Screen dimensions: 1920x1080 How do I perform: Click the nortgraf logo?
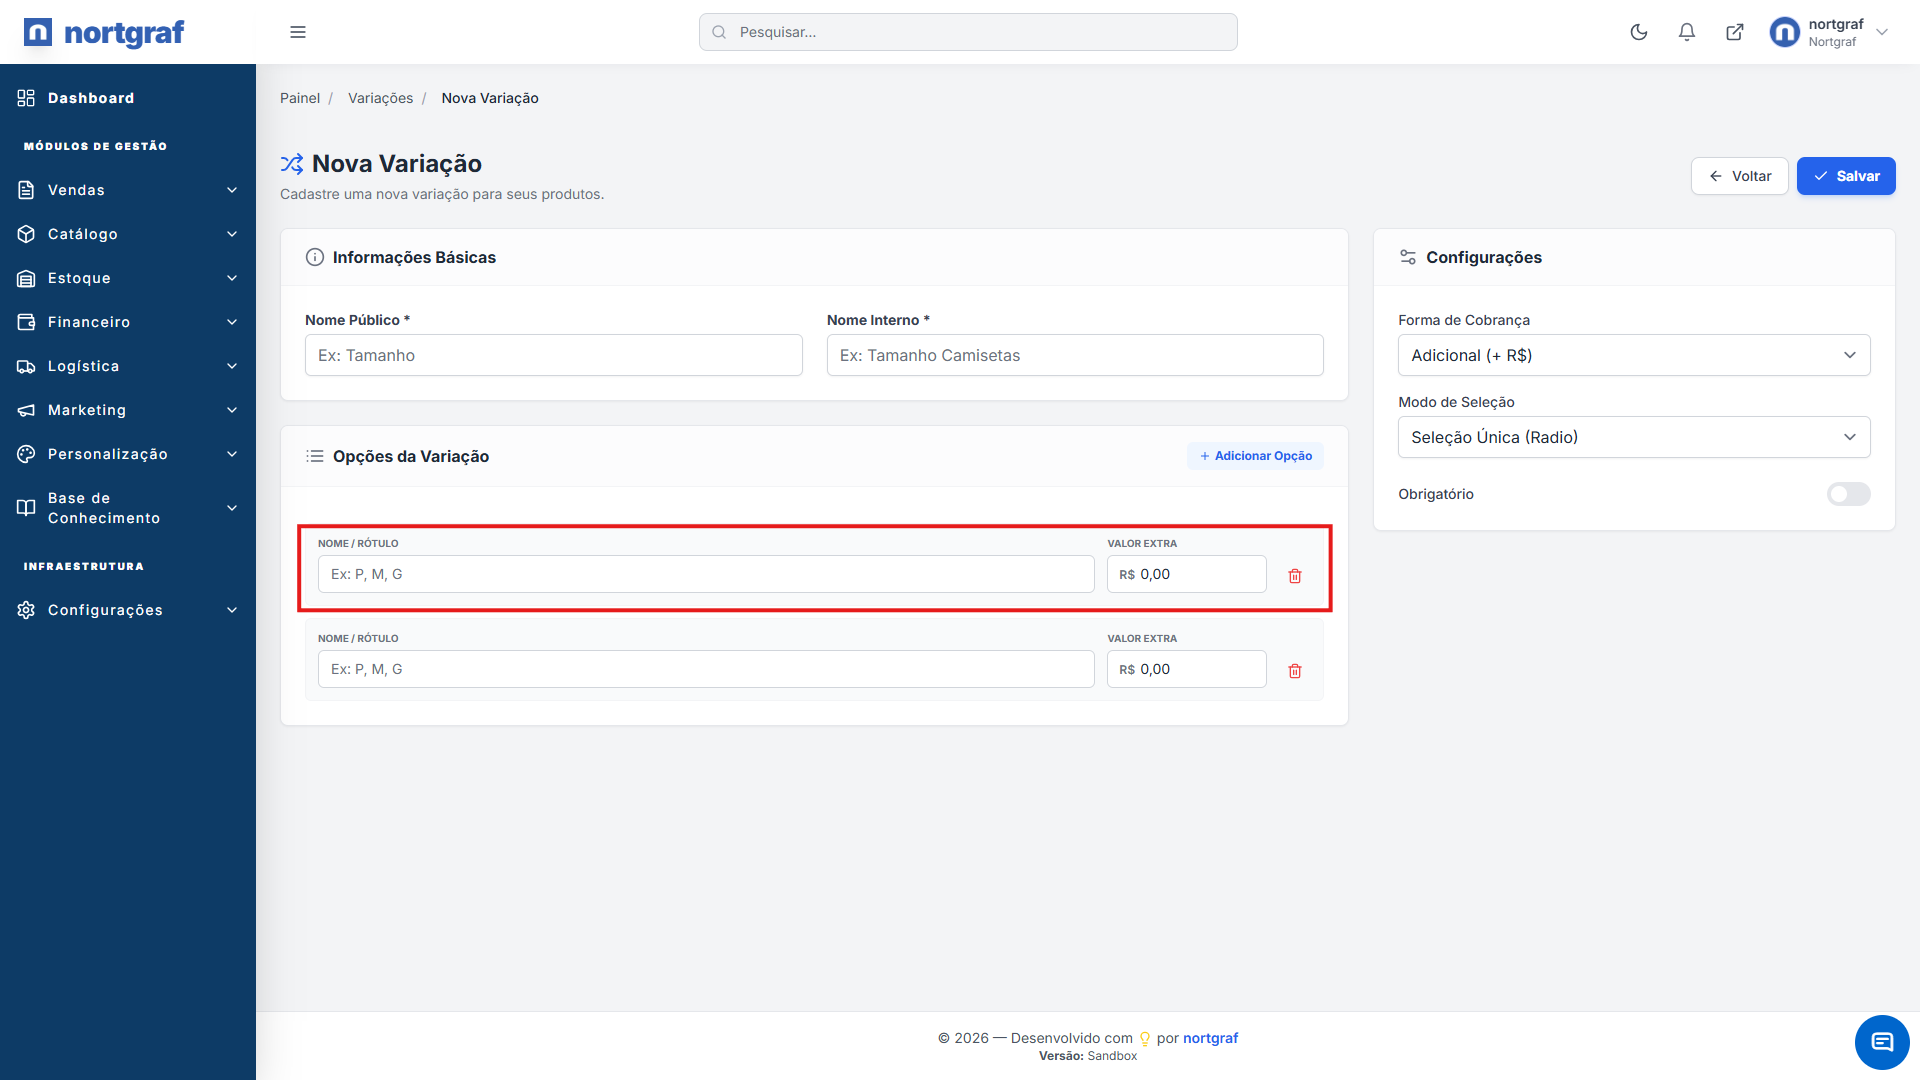[x=104, y=32]
